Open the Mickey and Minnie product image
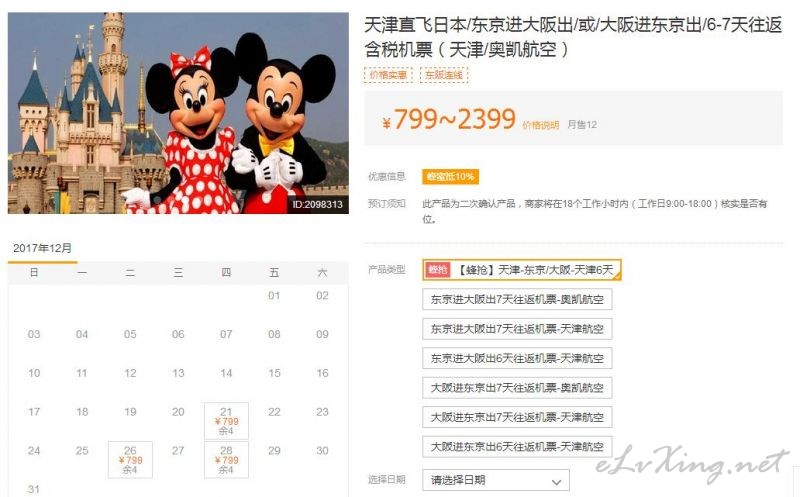This screenshot has width=800, height=497. click(178, 113)
